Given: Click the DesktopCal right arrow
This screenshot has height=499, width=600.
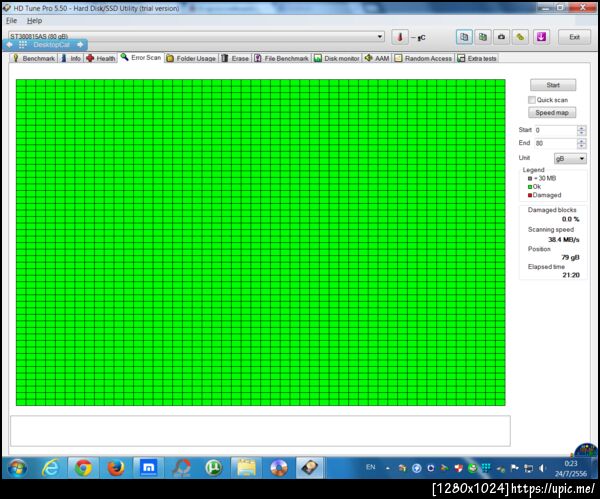Looking at the screenshot, I should coord(80,45).
